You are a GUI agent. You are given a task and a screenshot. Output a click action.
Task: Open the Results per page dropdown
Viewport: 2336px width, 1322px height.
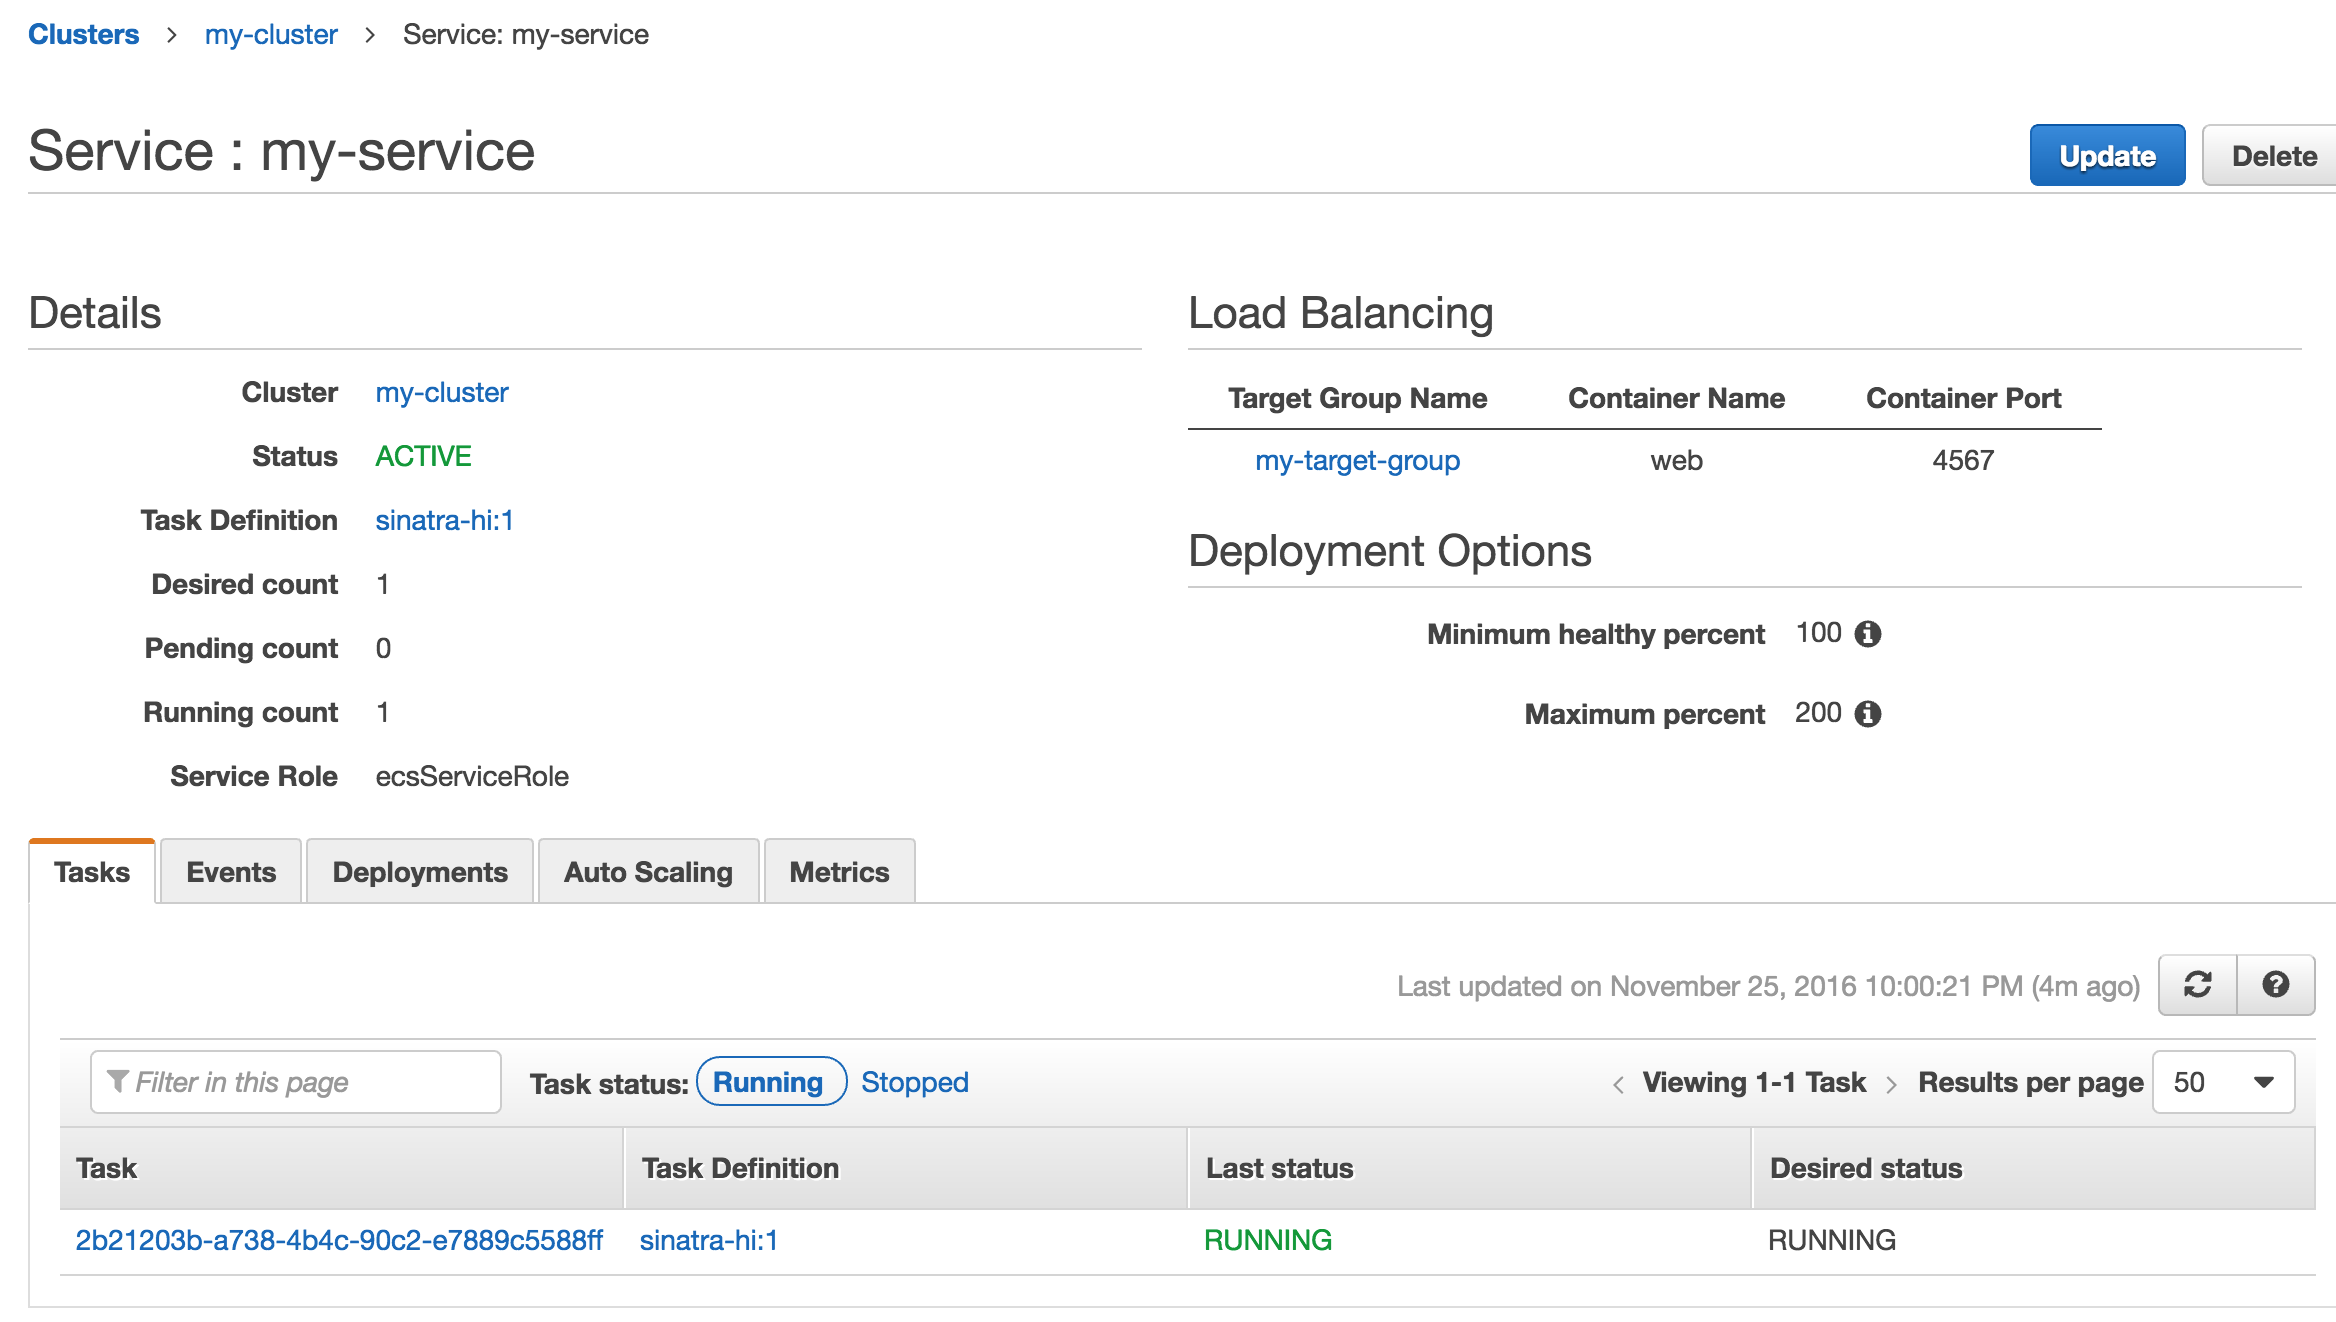pyautogui.click(x=2223, y=1082)
